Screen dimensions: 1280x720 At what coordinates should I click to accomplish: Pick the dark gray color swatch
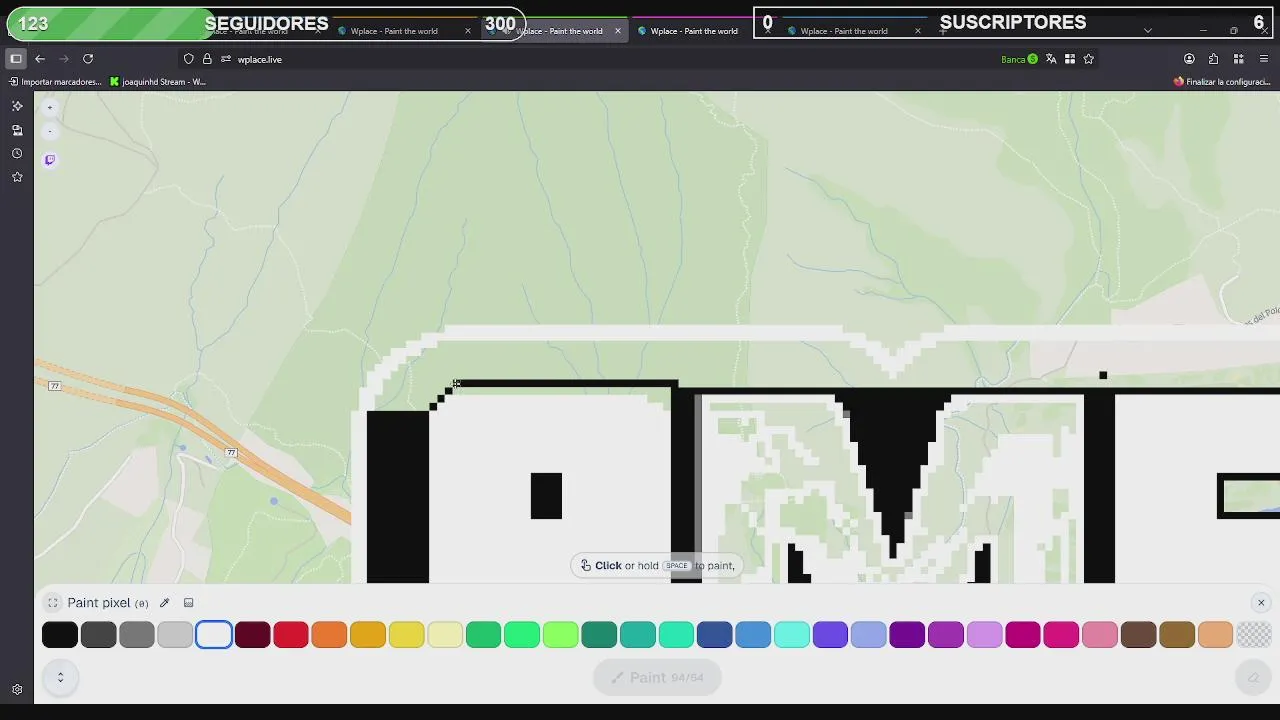point(98,635)
